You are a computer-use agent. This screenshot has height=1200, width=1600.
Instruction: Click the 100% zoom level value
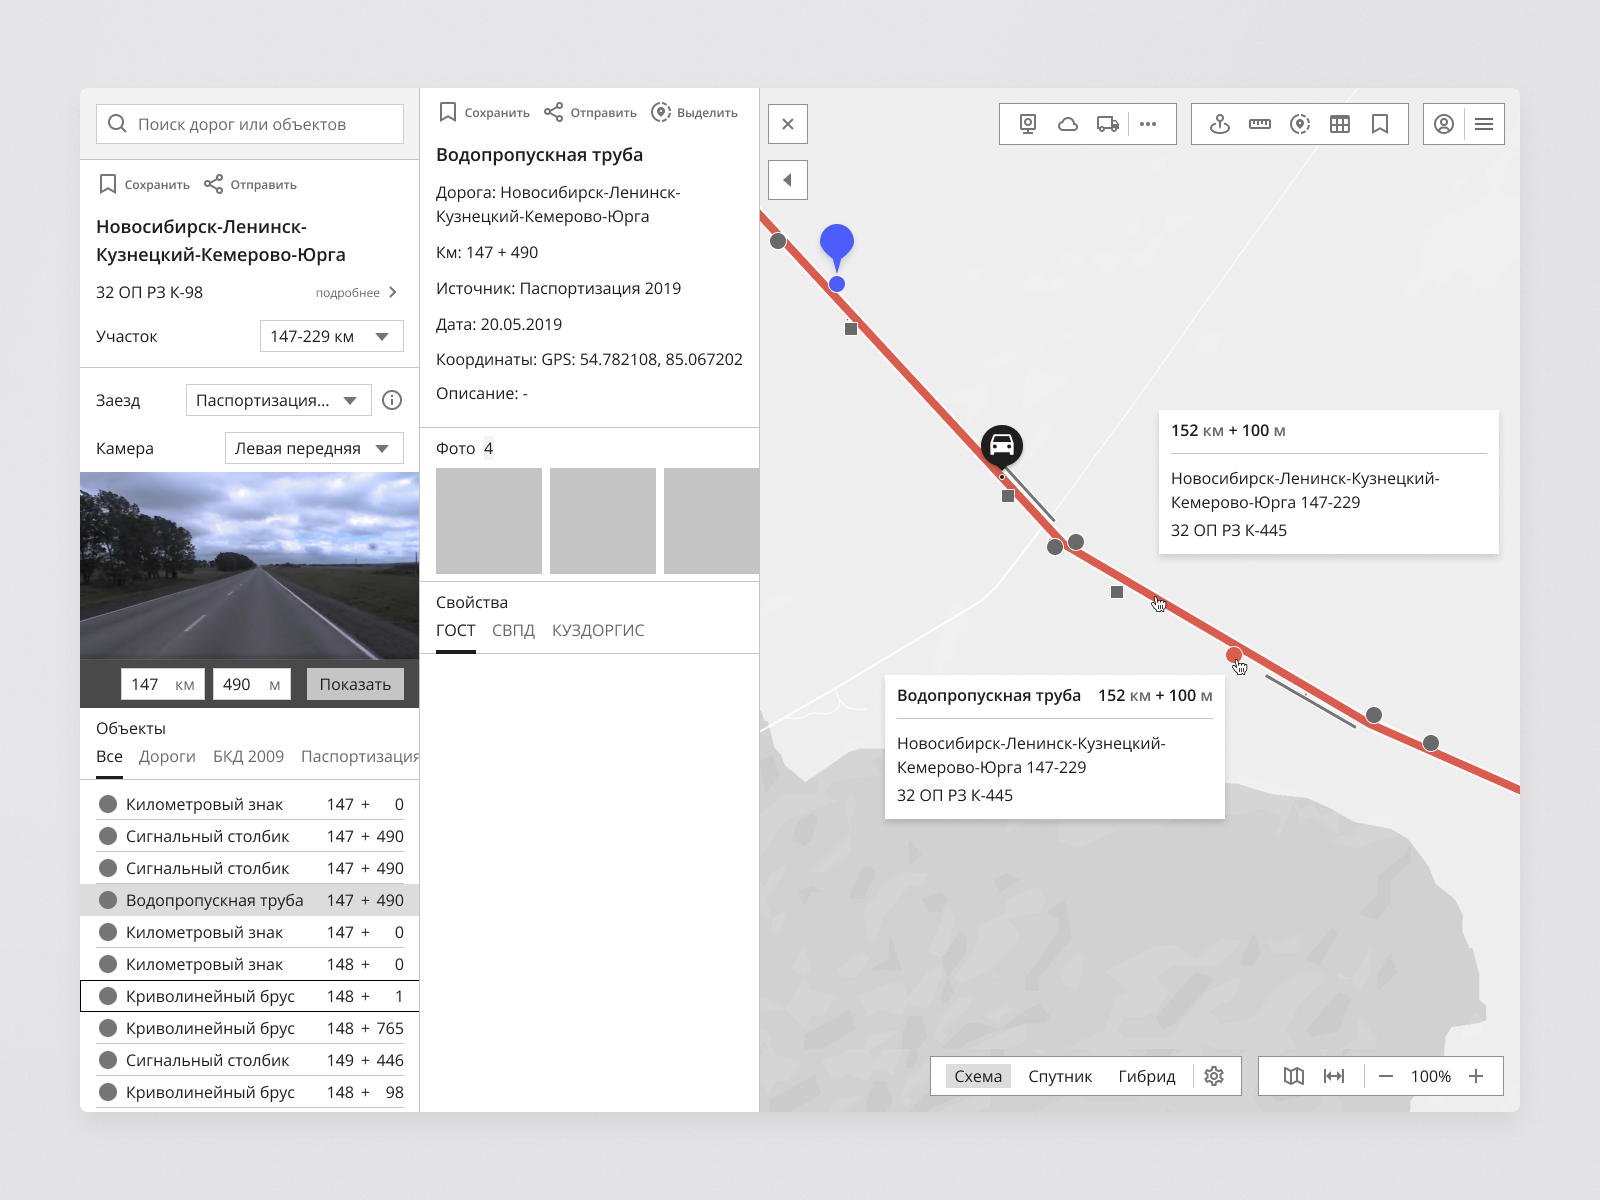[1430, 1076]
